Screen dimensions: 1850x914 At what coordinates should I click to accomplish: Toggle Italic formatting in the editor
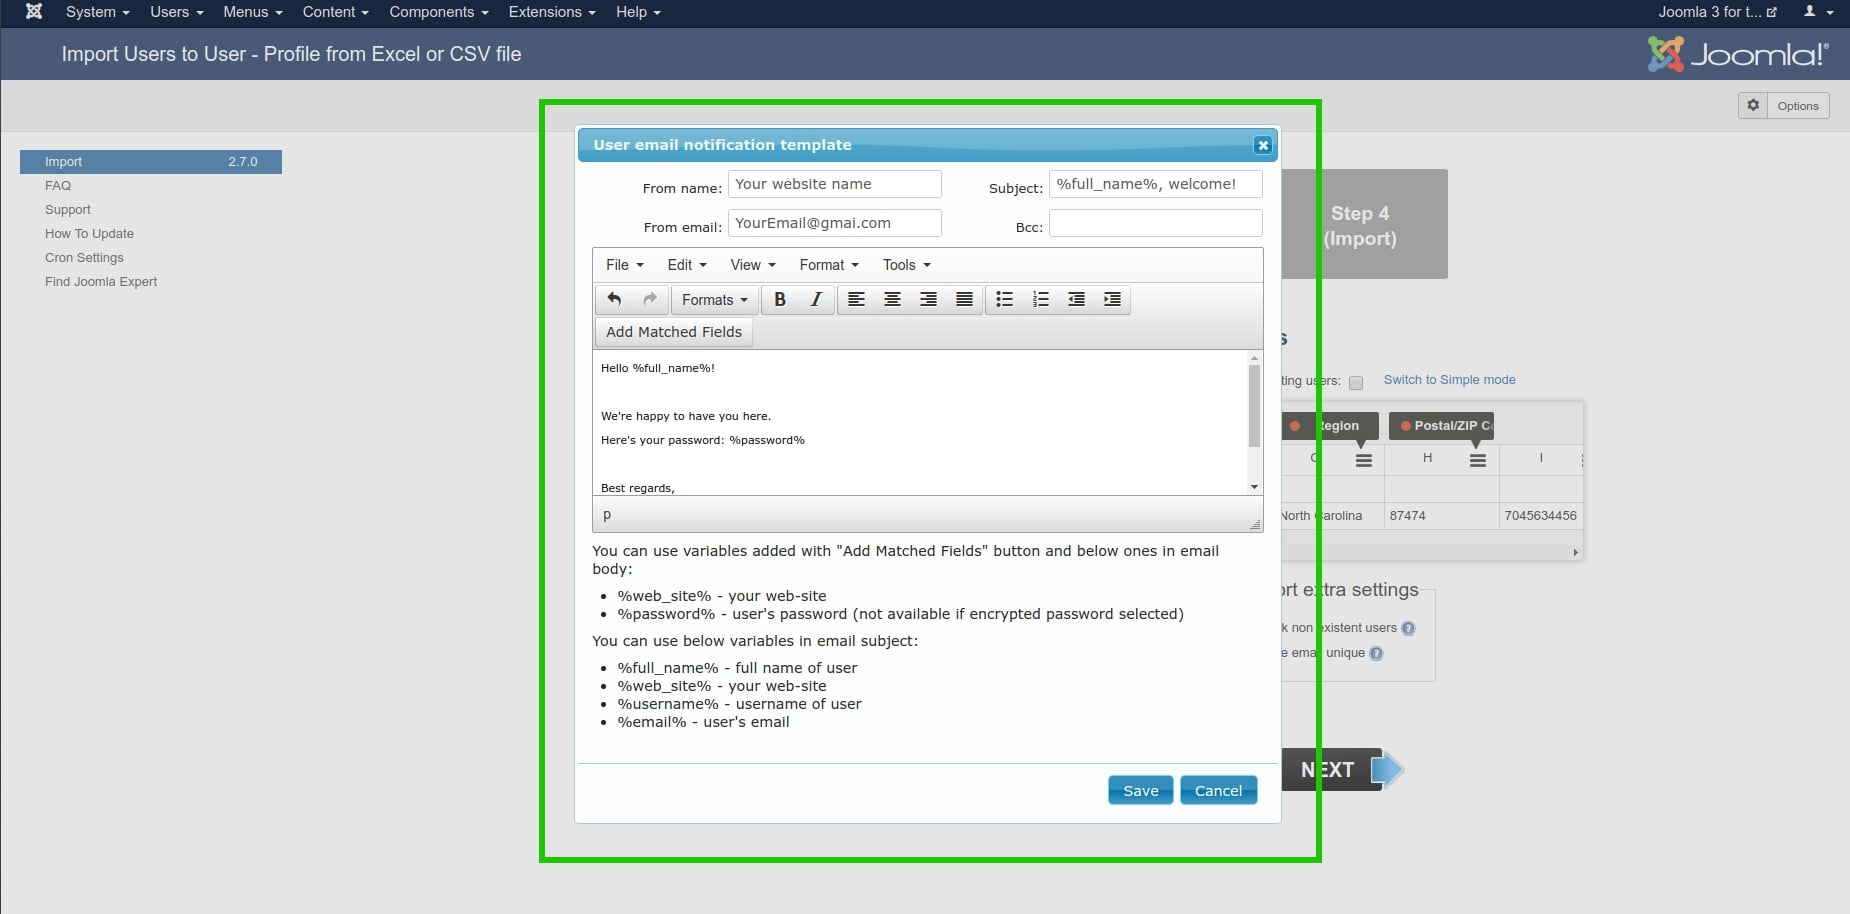816,299
